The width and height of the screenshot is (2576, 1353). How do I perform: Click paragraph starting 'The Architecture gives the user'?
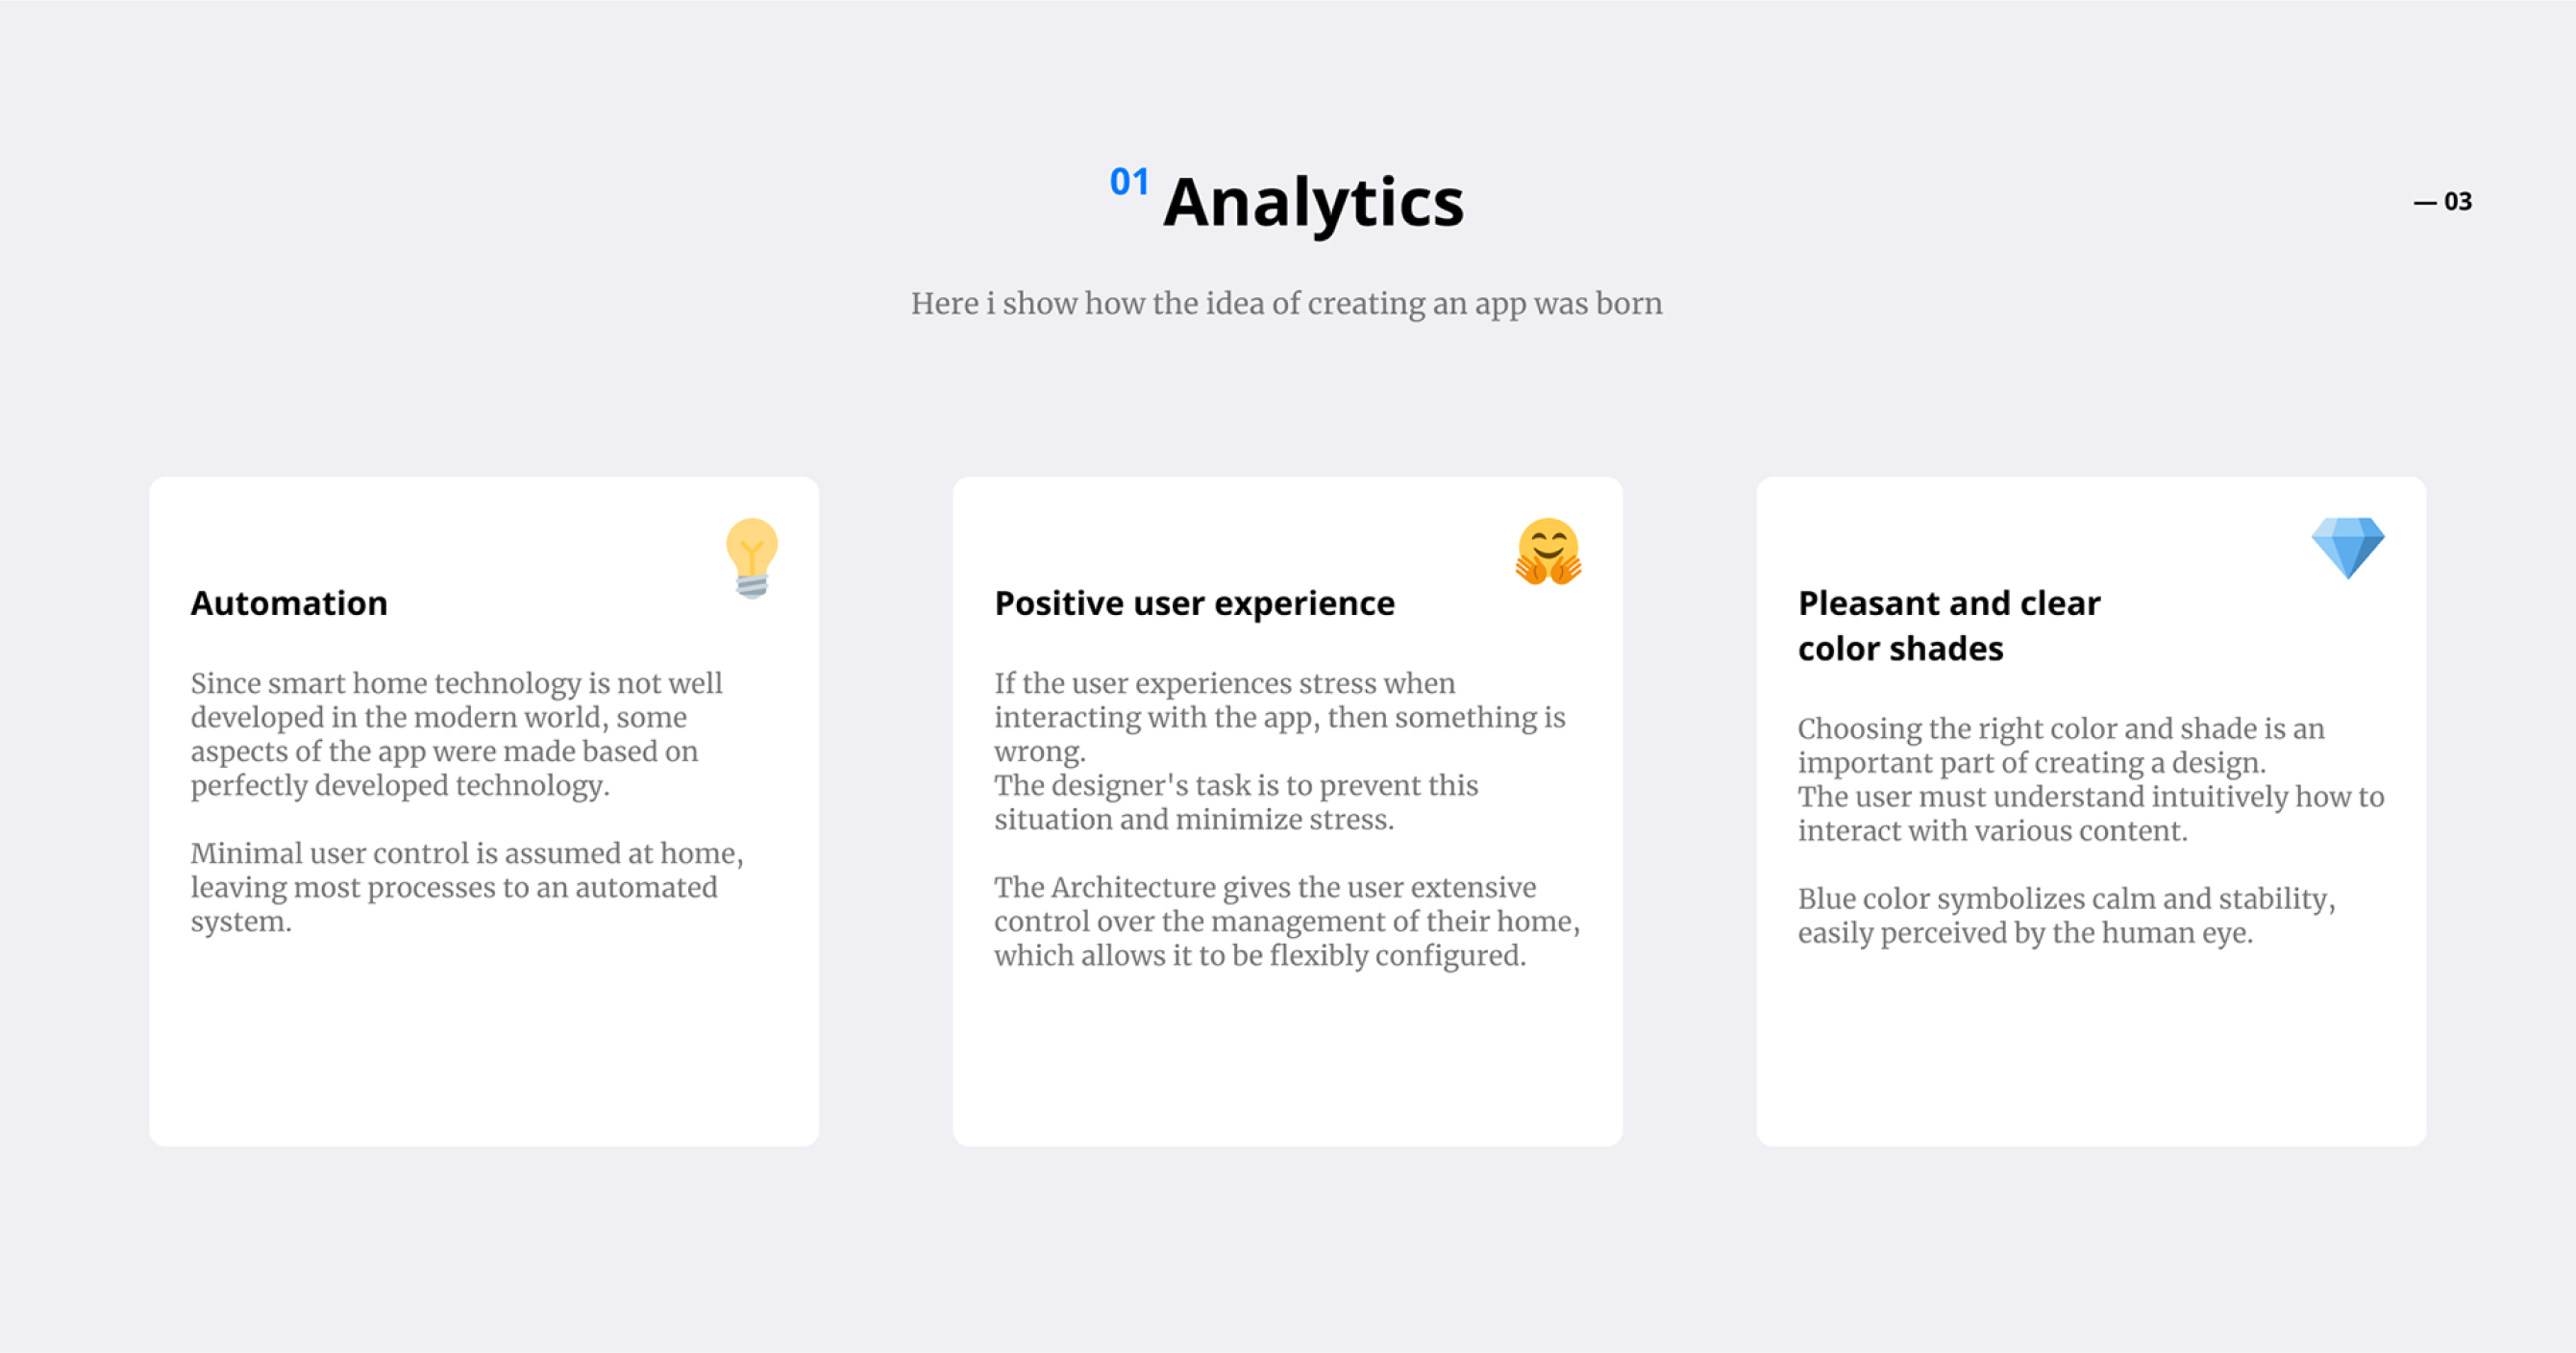pyautogui.click(x=1287, y=921)
